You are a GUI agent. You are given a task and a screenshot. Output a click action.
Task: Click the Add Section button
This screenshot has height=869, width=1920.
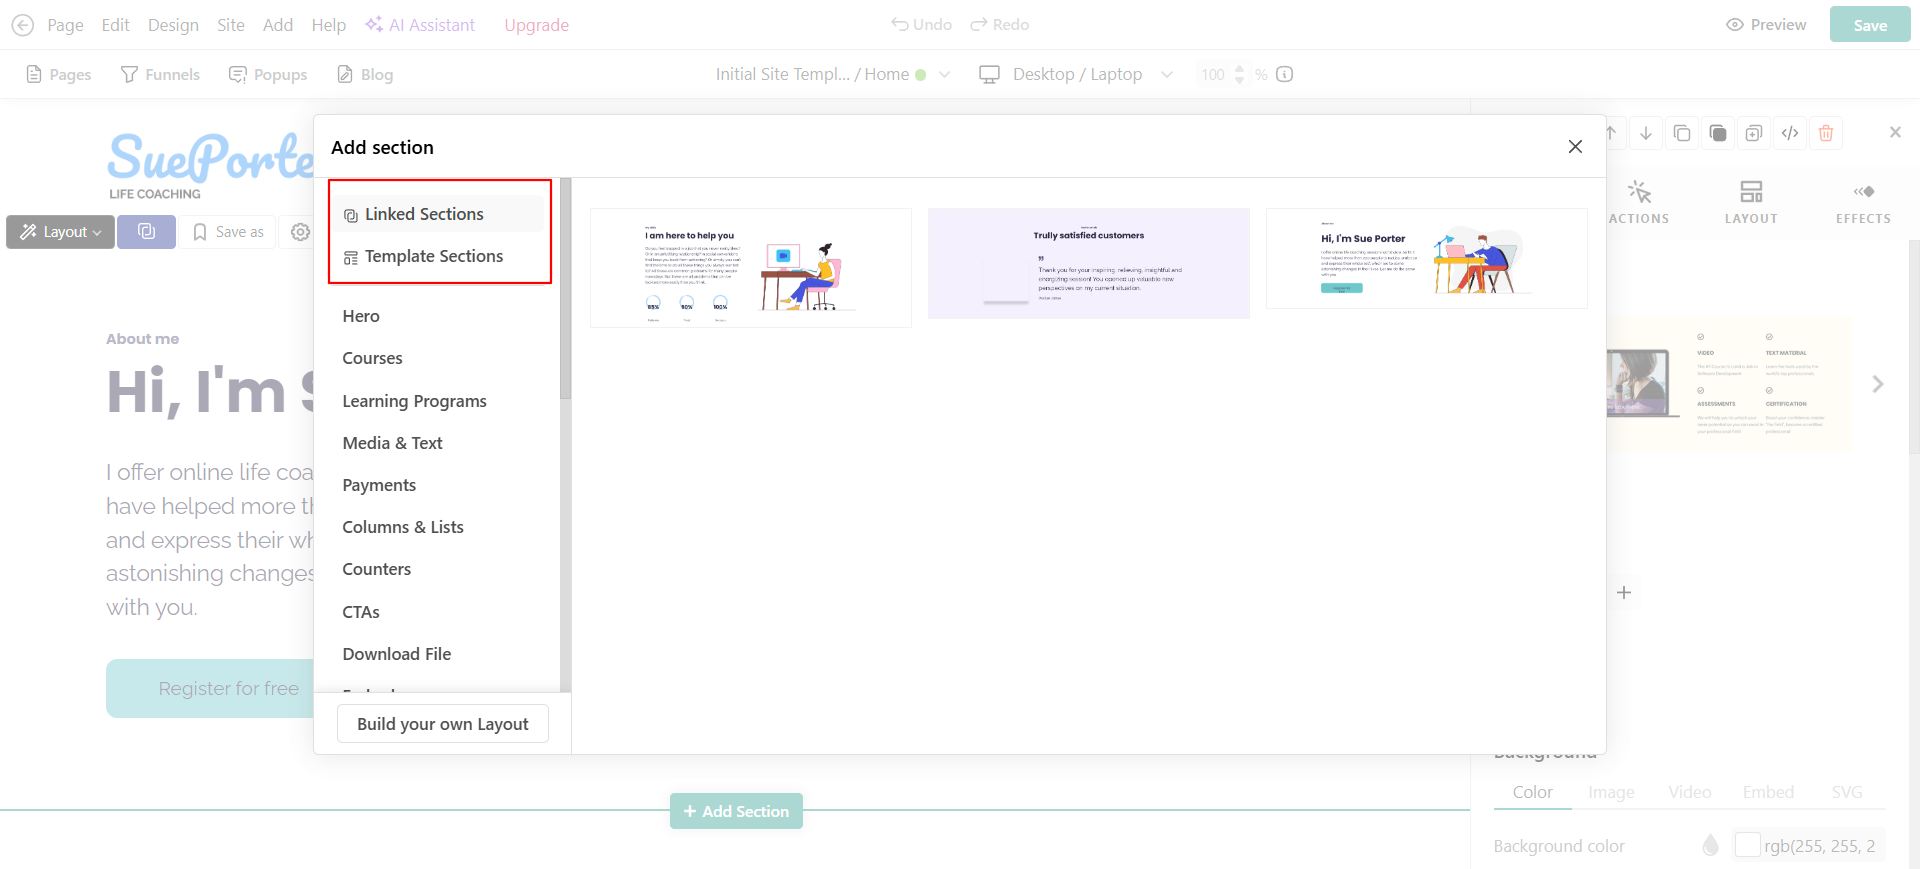[736, 811]
